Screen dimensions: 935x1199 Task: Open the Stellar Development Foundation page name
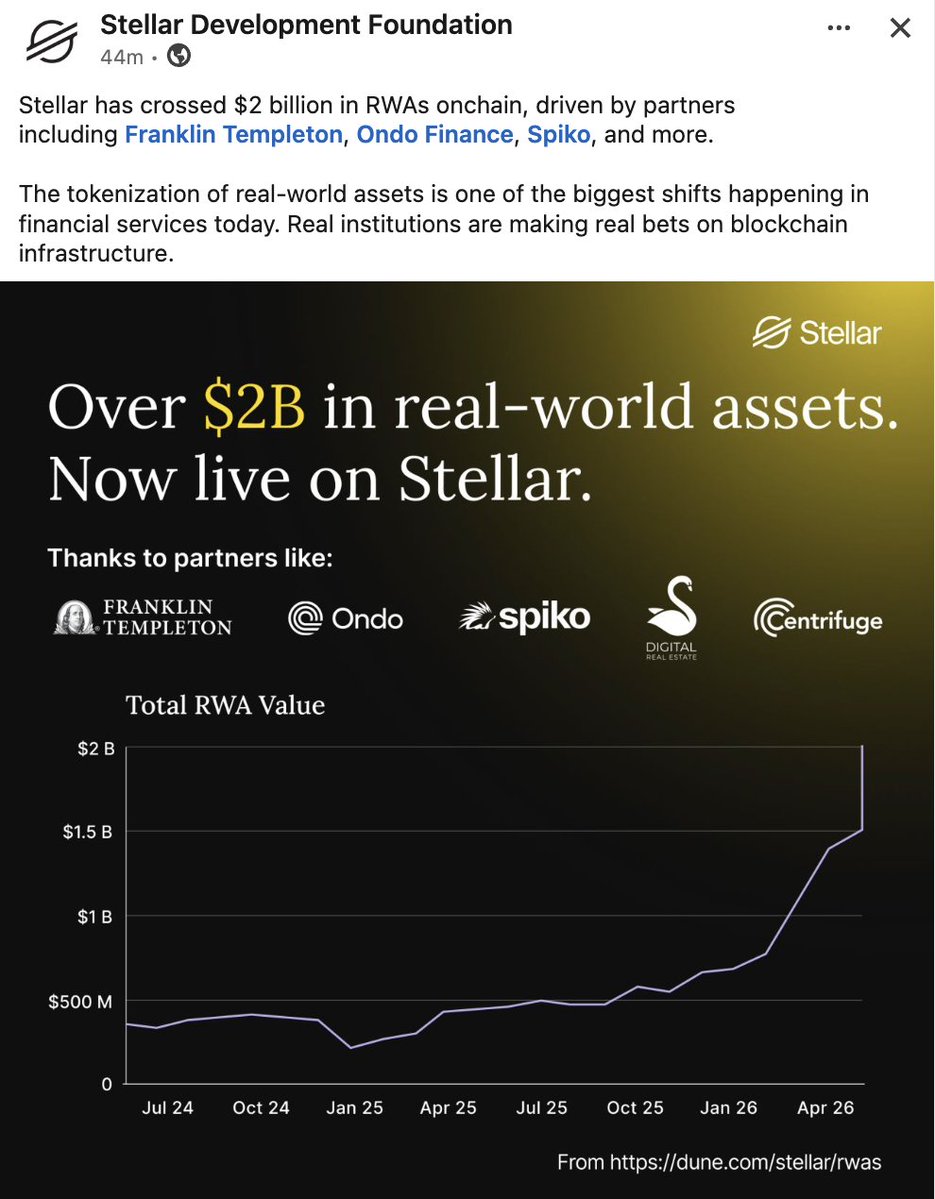[306, 25]
